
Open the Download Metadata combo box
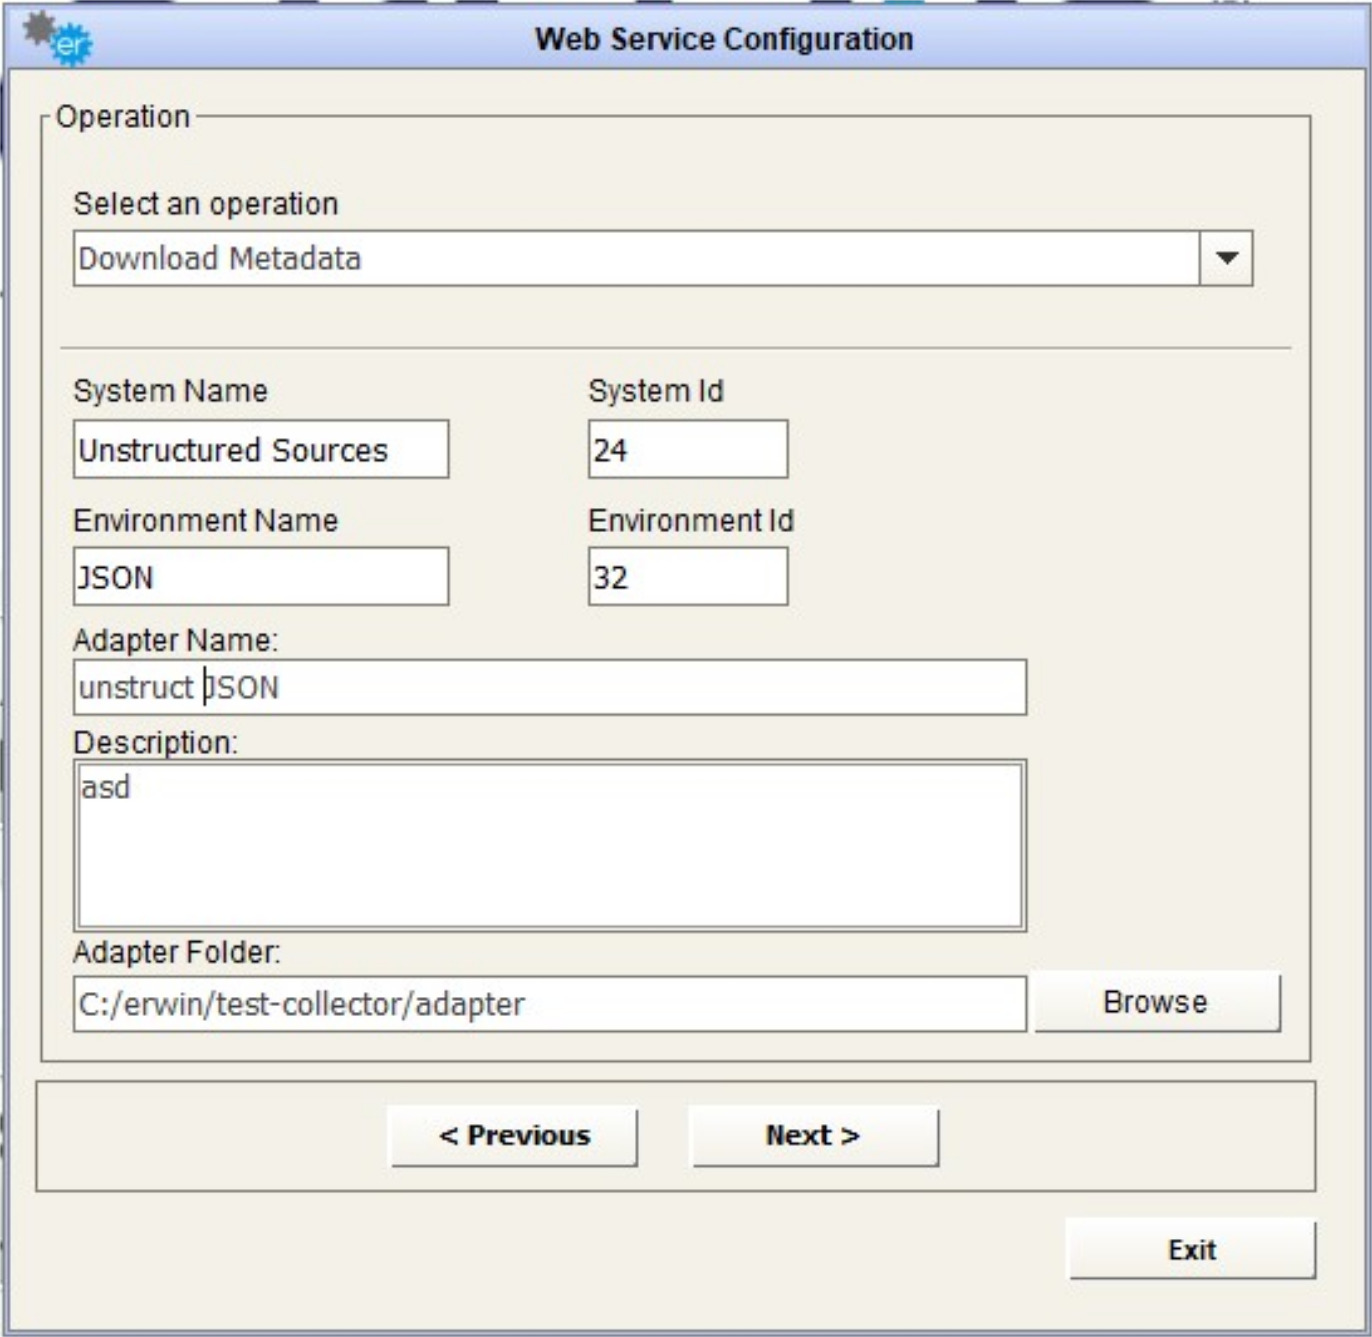[x=636, y=258]
